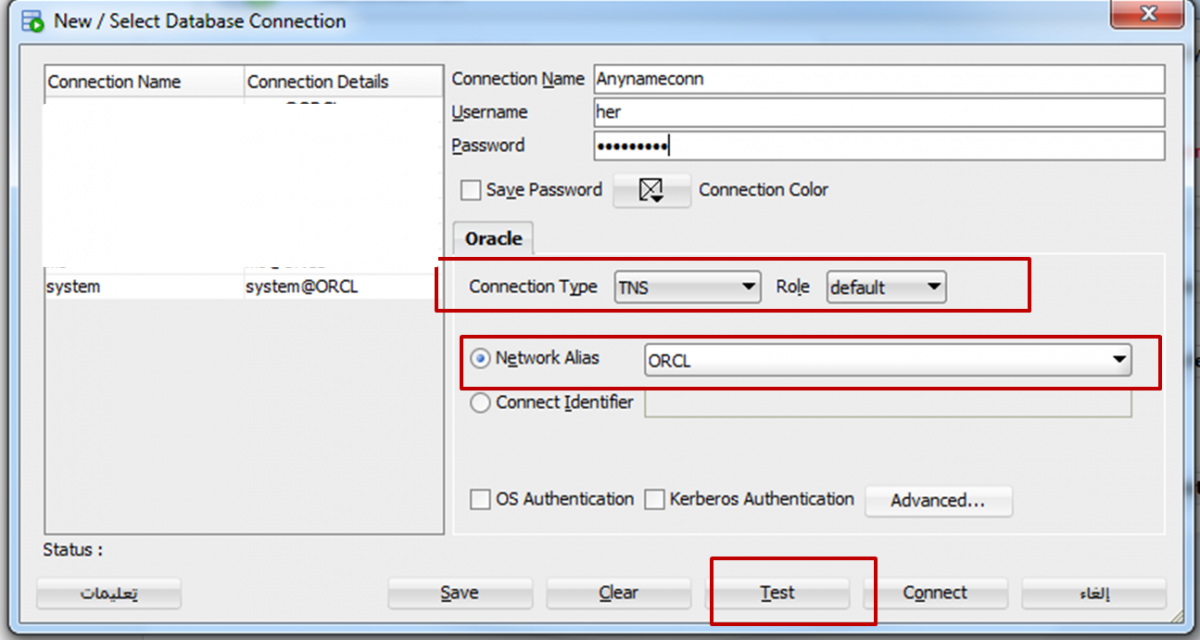
Task: Focus the Username input field
Action: 878,112
